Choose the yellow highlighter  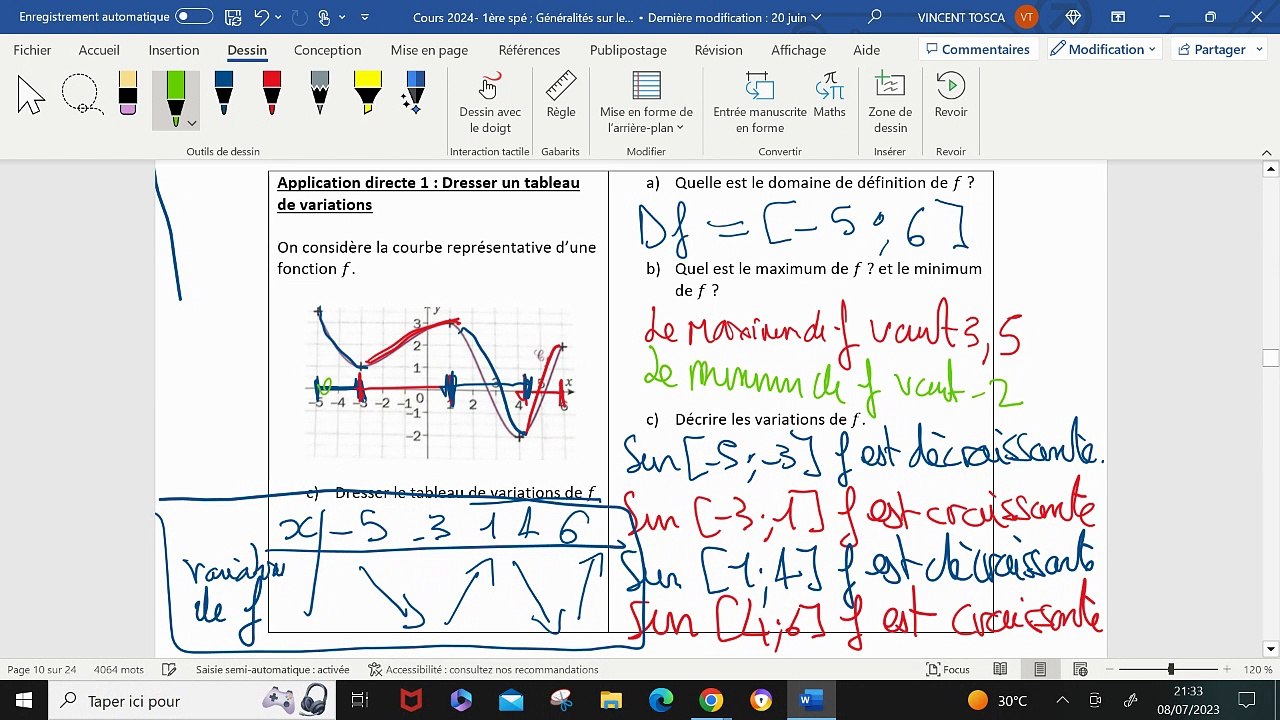(x=368, y=93)
